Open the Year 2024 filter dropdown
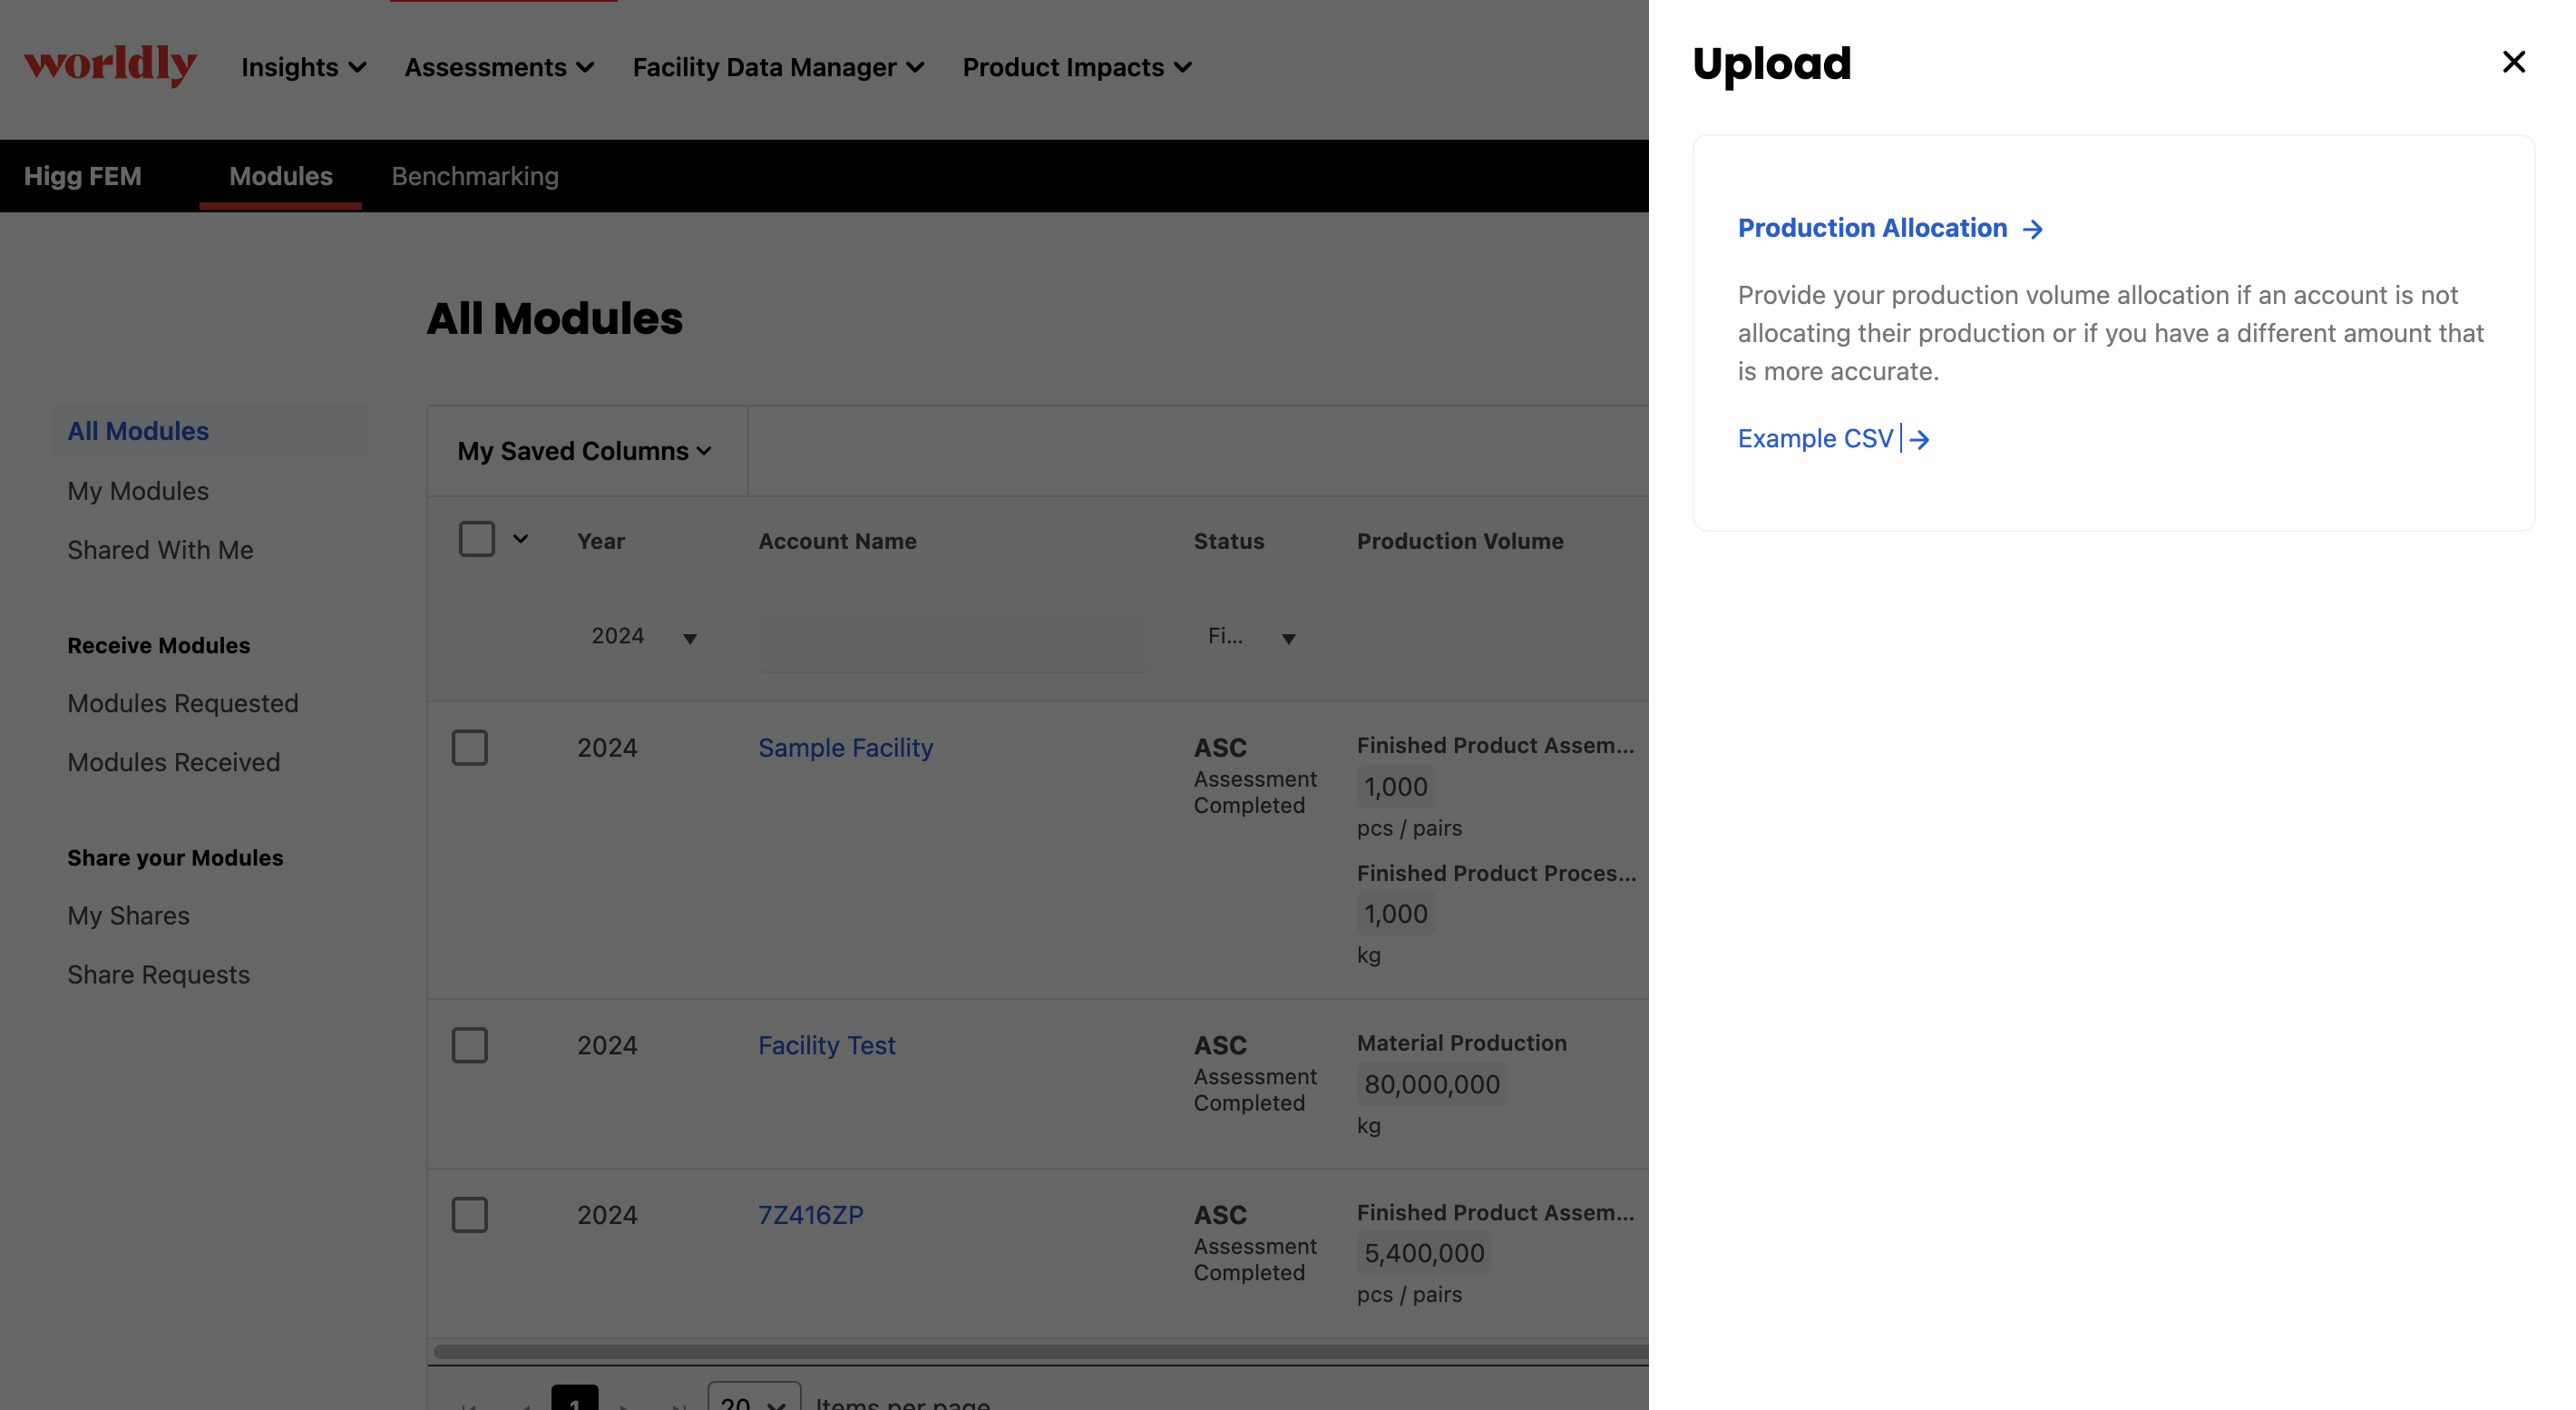Viewport: 2576px width, 1410px height. click(643, 636)
